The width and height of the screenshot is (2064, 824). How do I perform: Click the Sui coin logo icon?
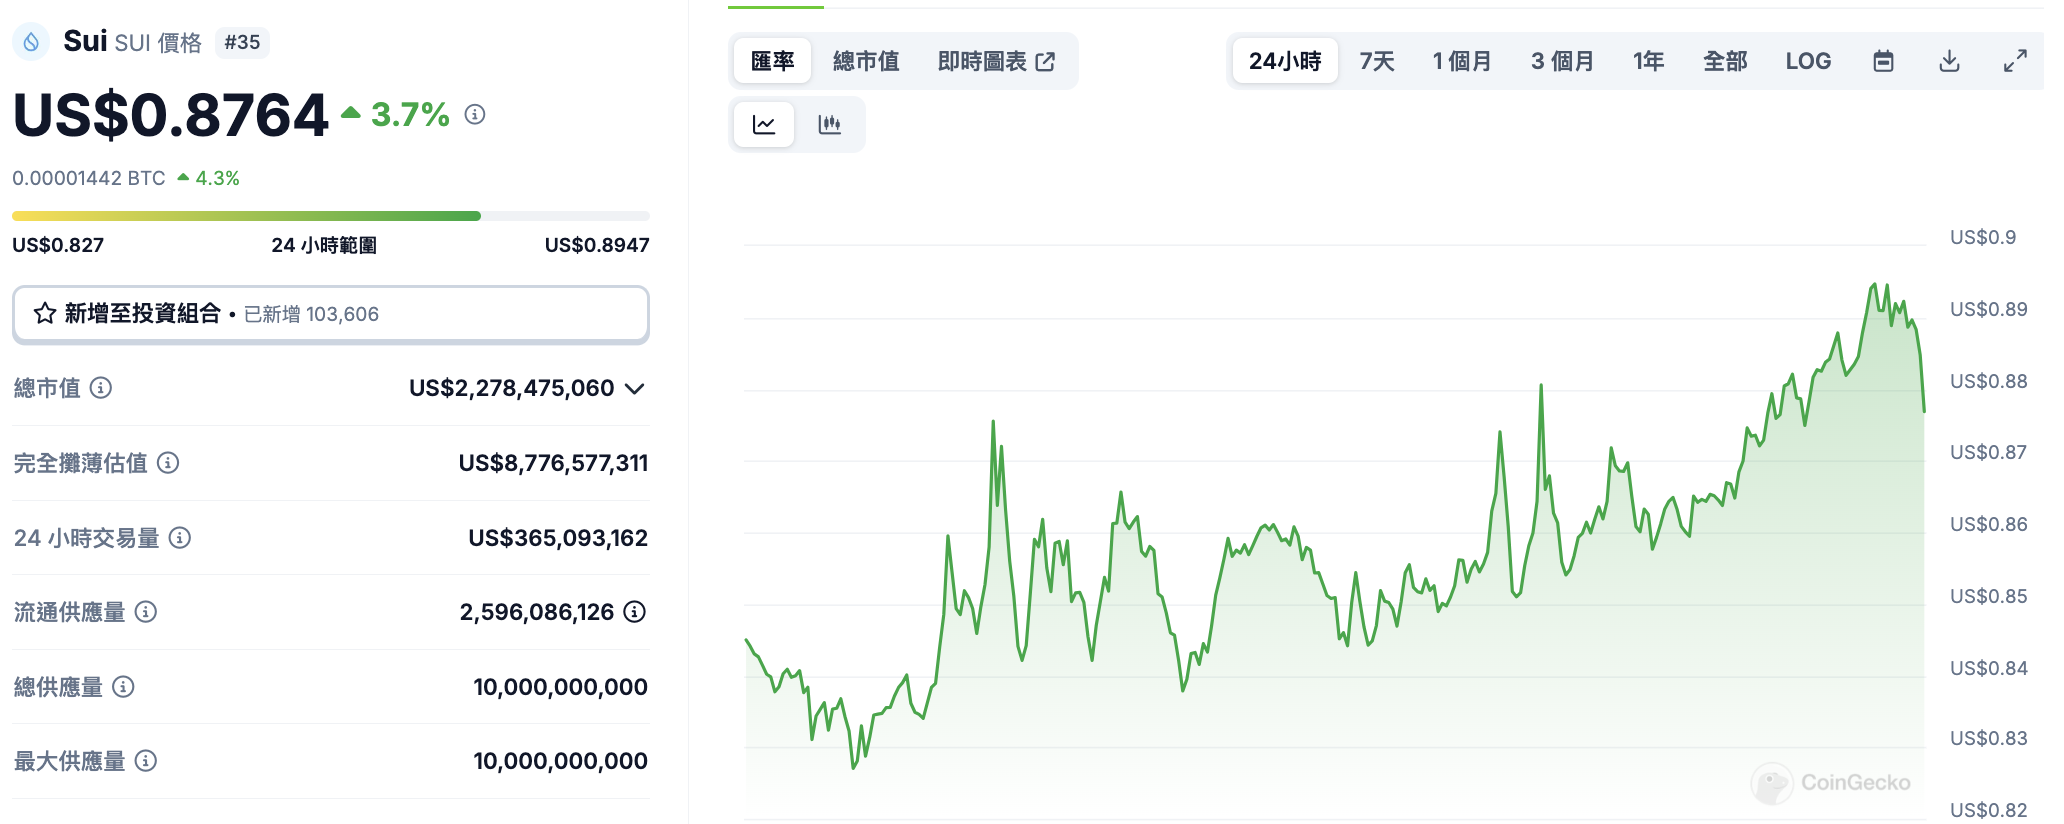(31, 42)
